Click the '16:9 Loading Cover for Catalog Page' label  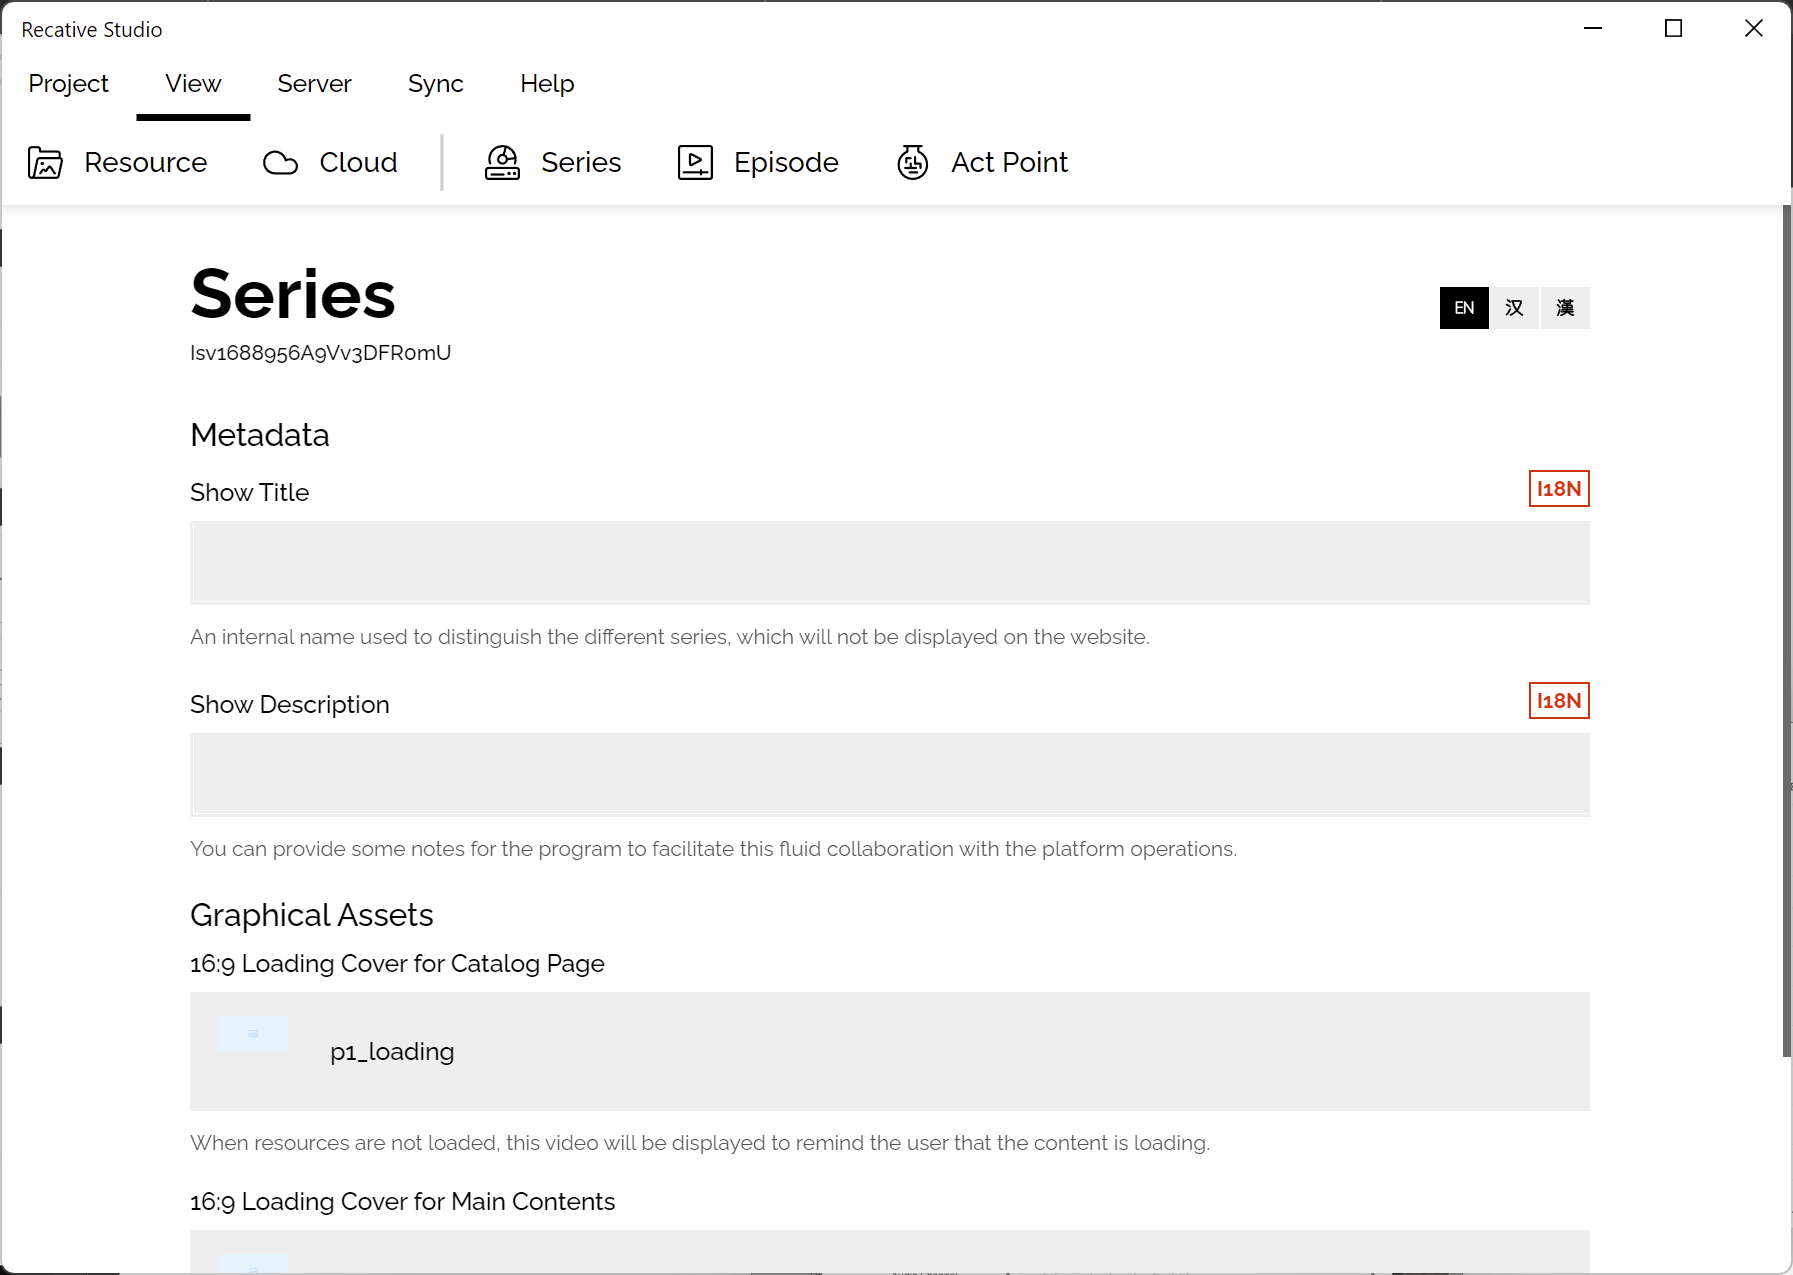[x=397, y=963]
